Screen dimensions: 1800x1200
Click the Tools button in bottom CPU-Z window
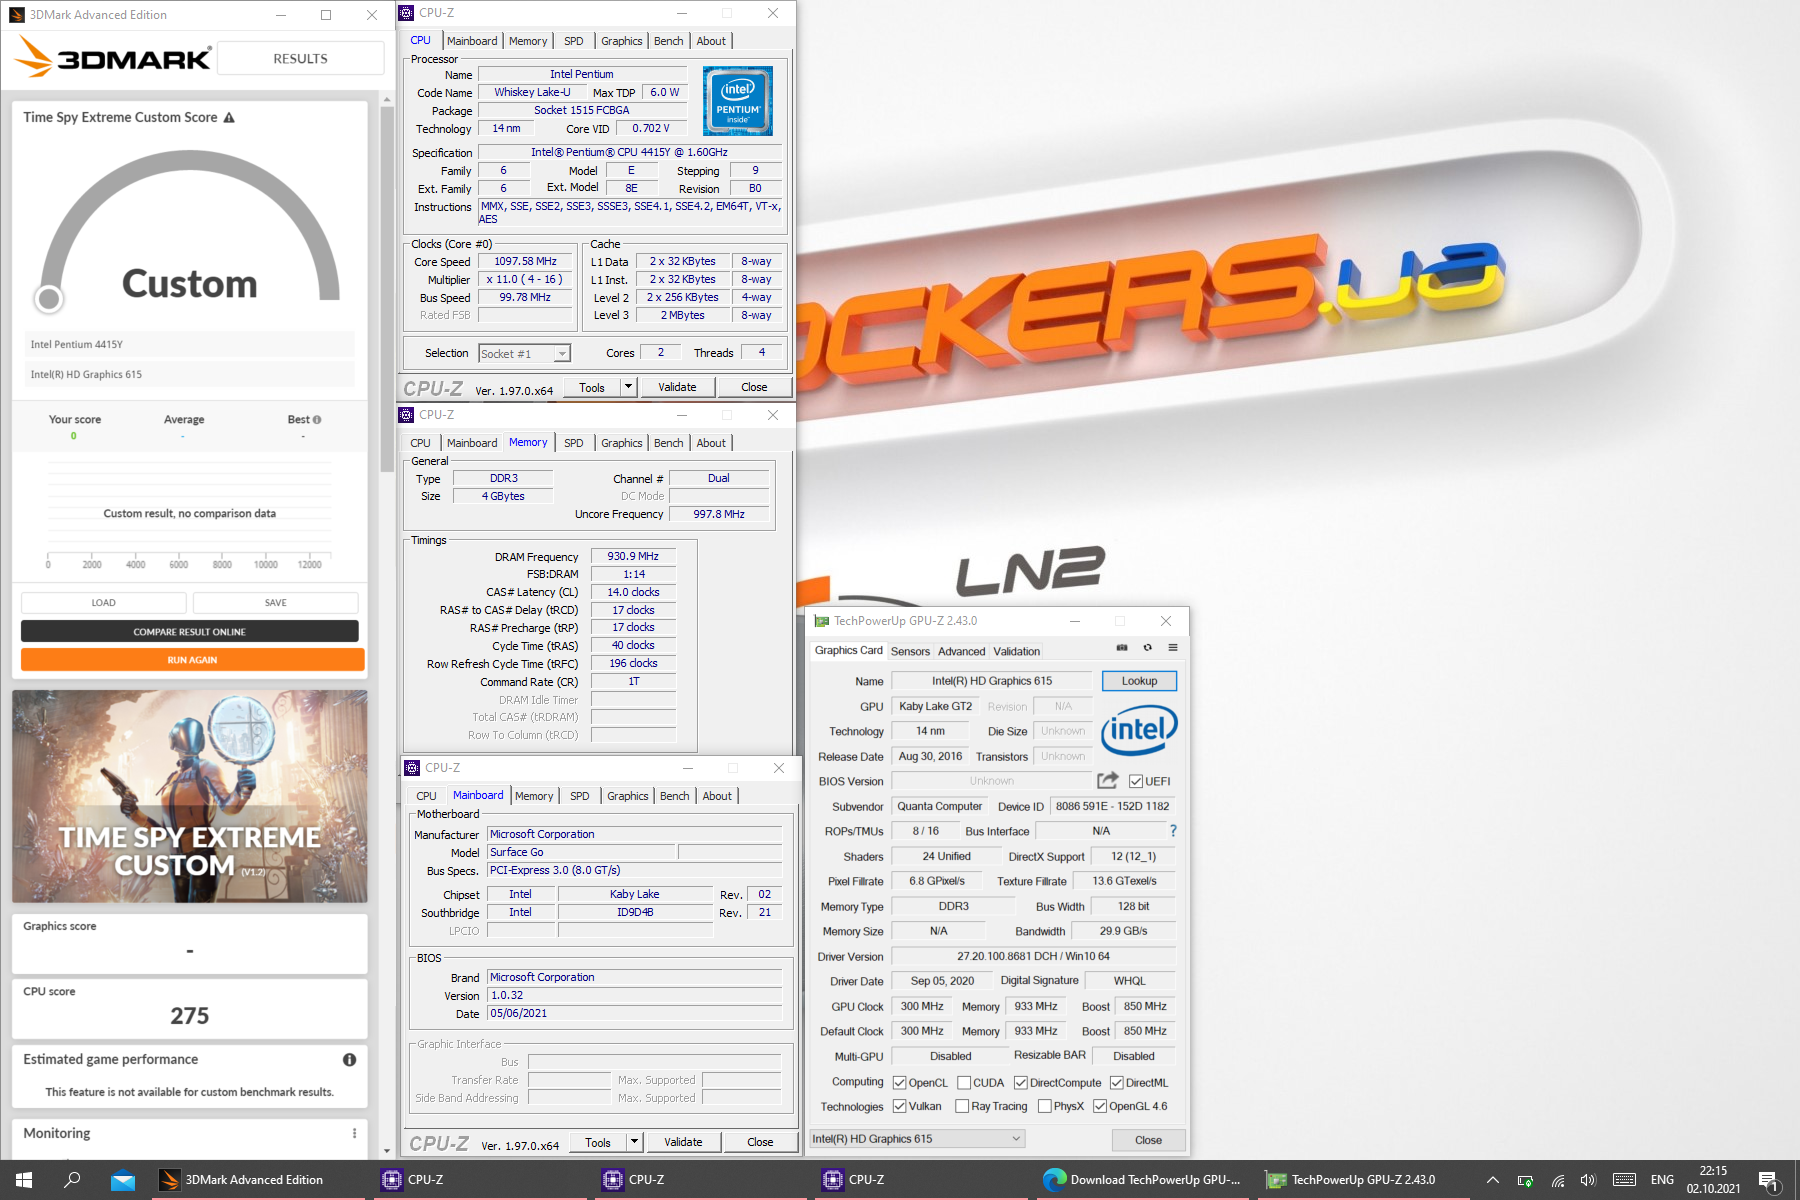click(598, 1142)
